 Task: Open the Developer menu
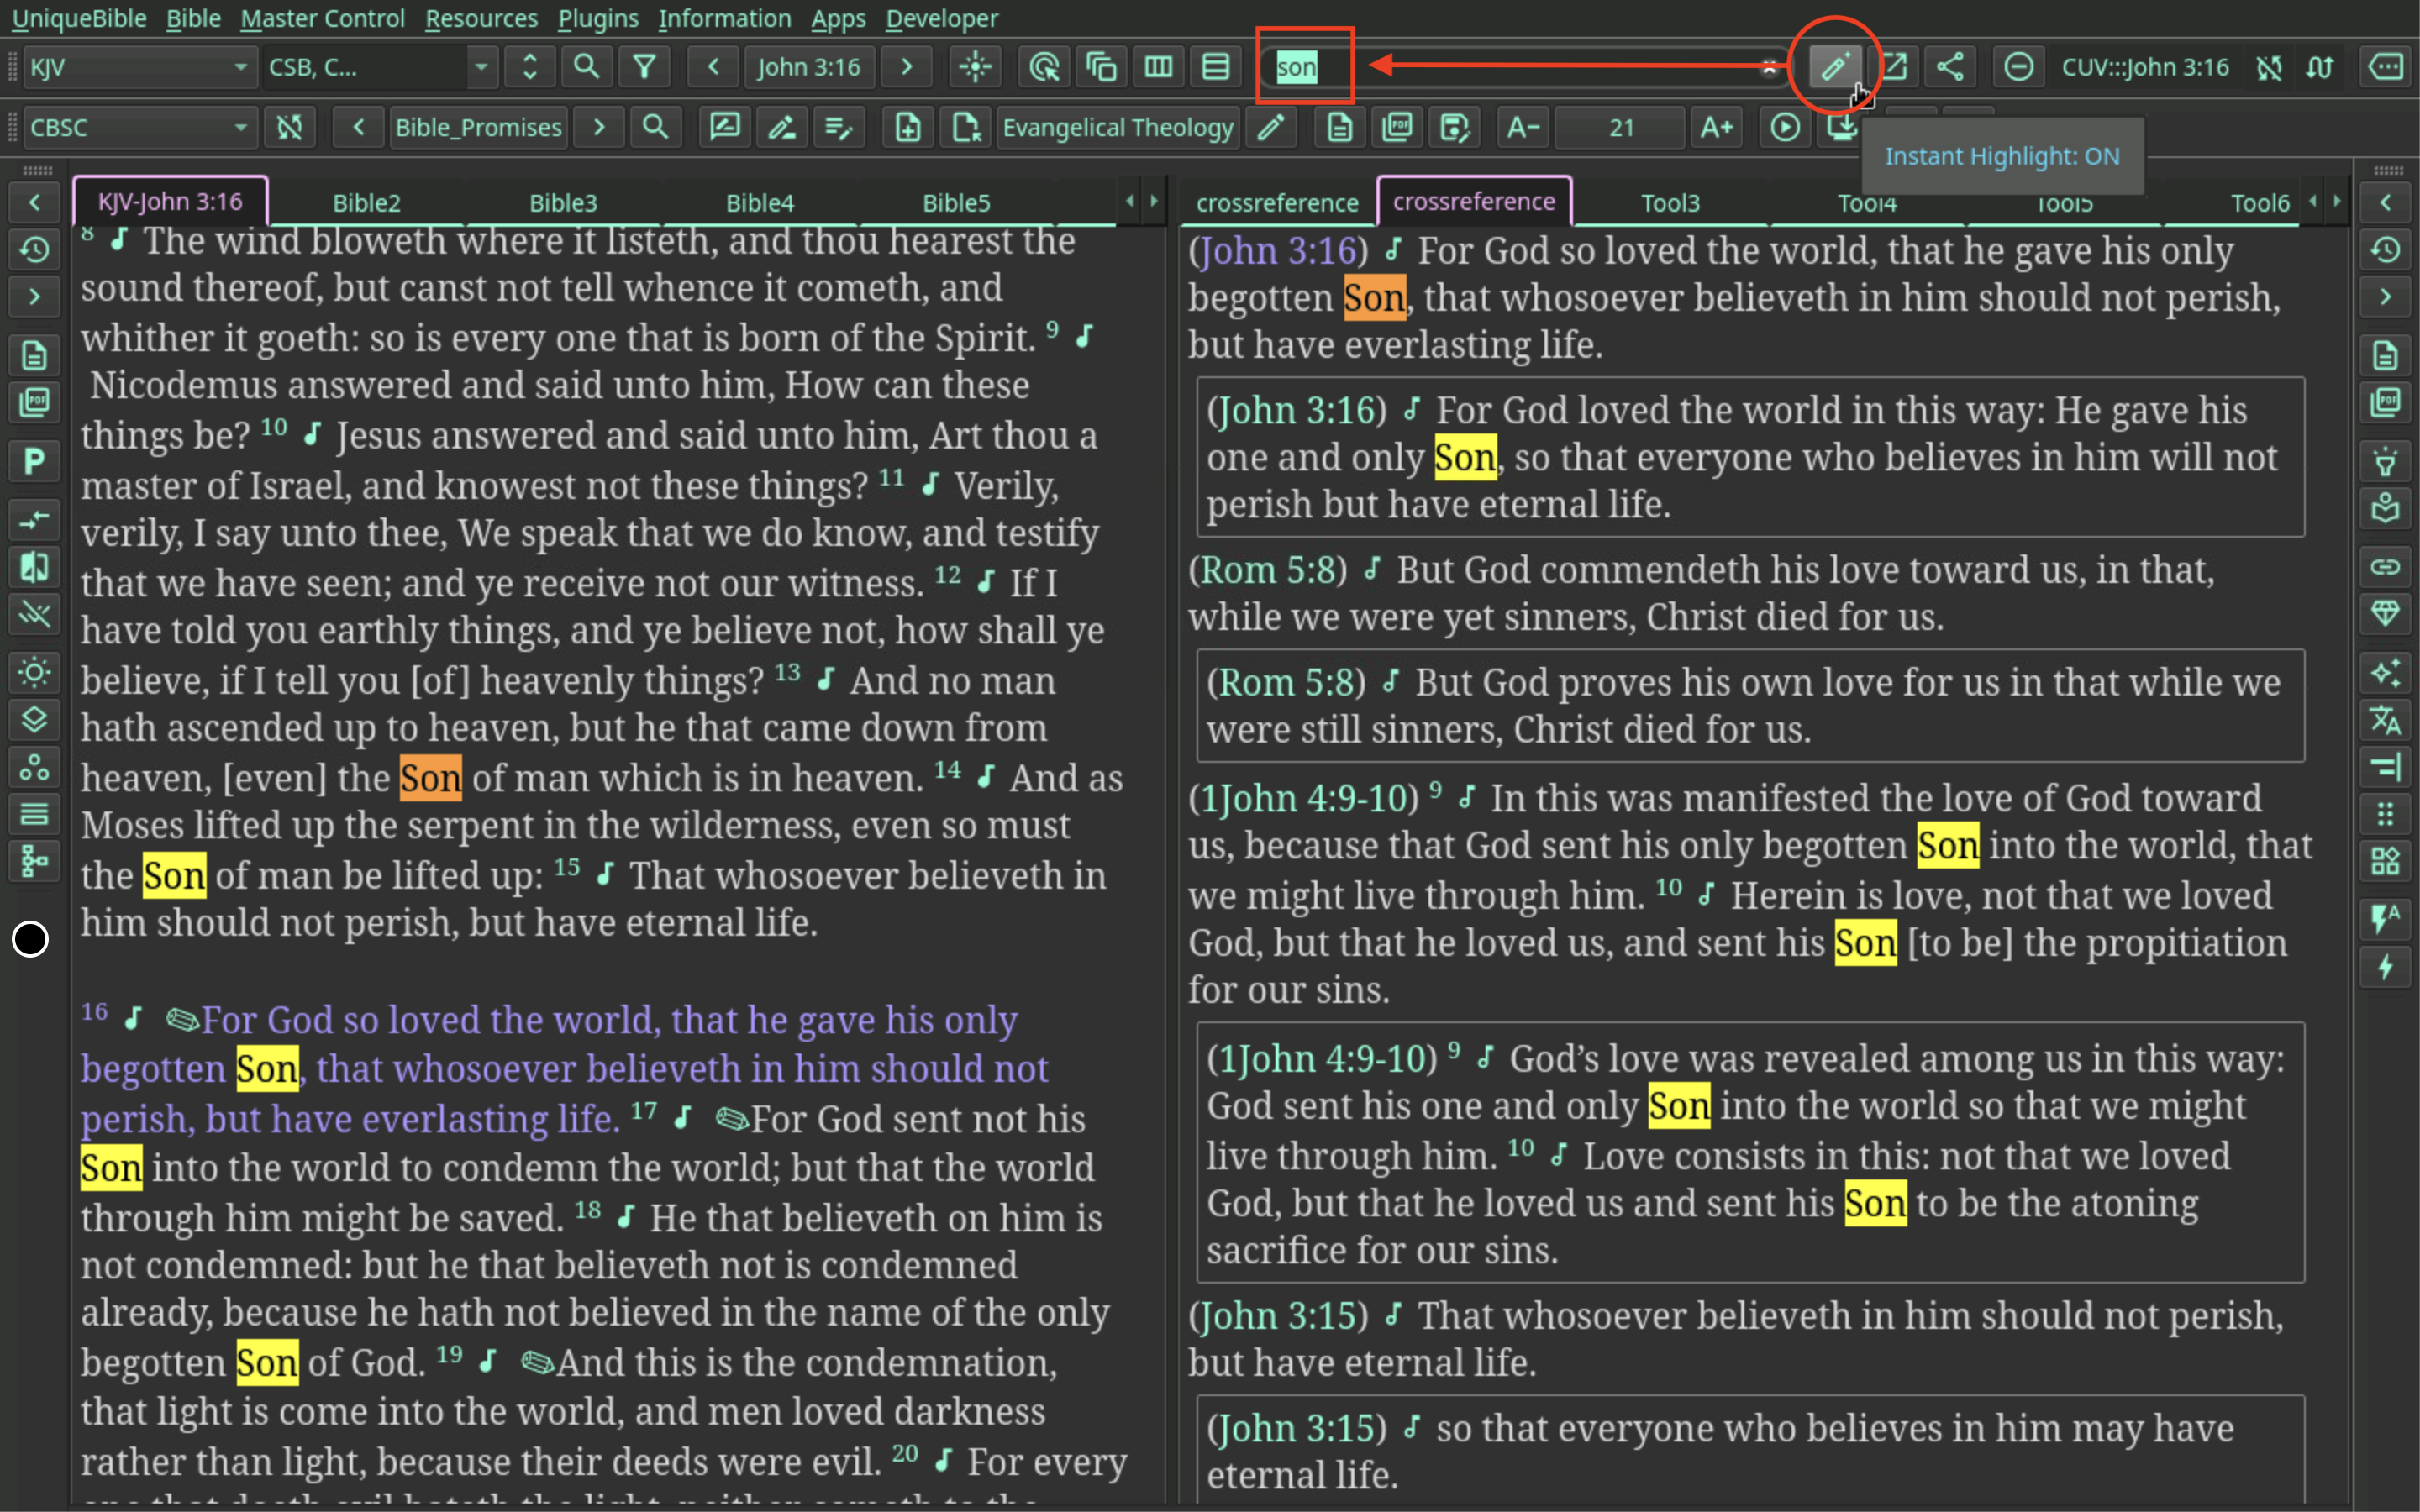click(x=942, y=18)
